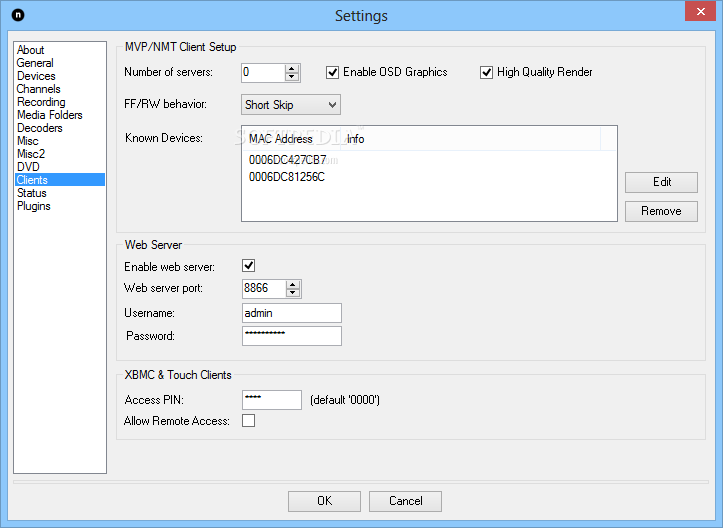Select Recording in the sidebar list
The image size is (723, 528).
click(41, 101)
